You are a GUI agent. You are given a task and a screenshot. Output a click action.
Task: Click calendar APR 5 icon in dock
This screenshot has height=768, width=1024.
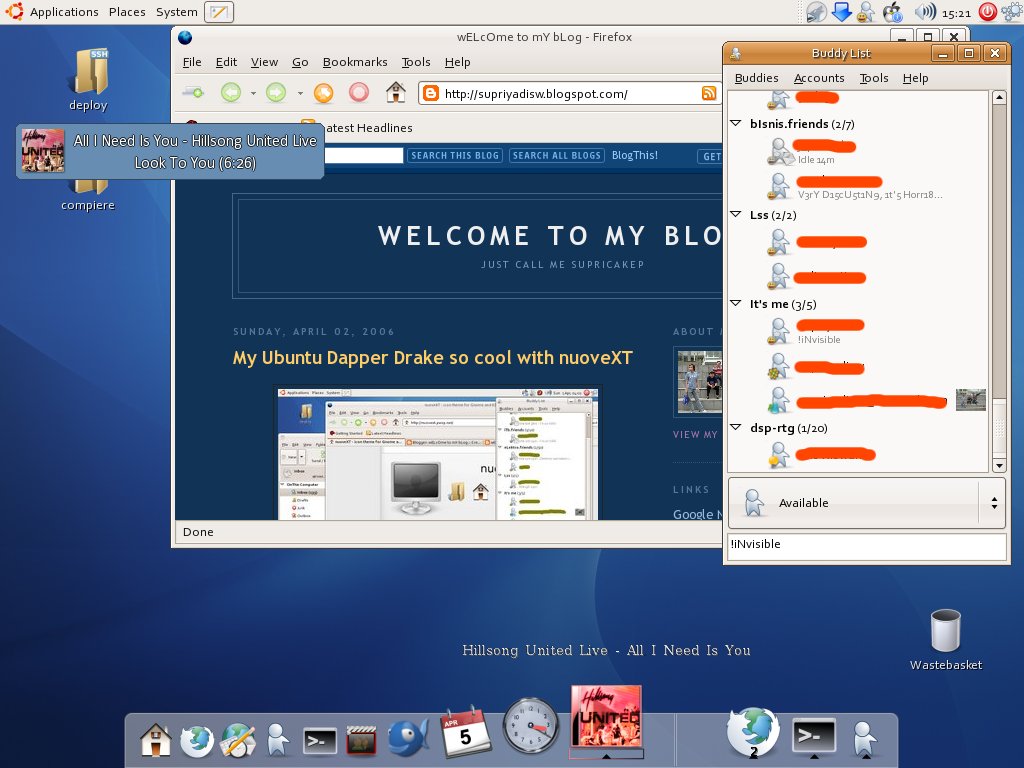pos(465,732)
